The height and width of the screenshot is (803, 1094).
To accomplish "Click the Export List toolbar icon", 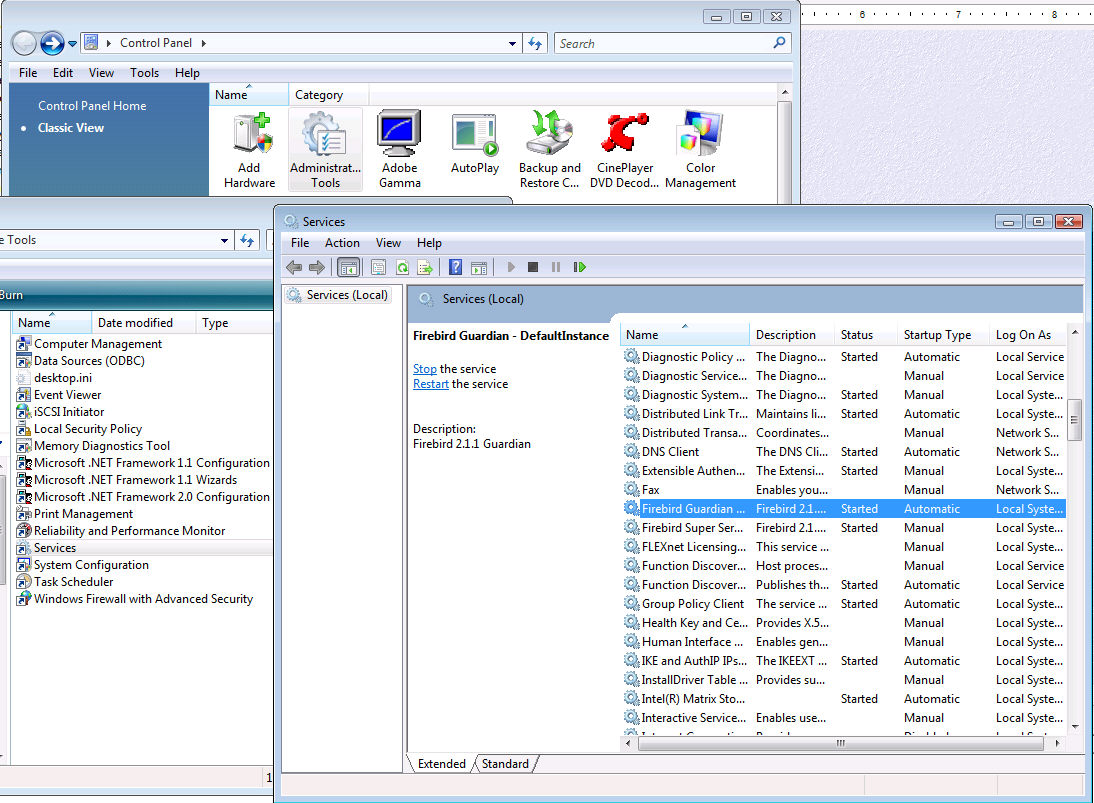I will click(425, 267).
